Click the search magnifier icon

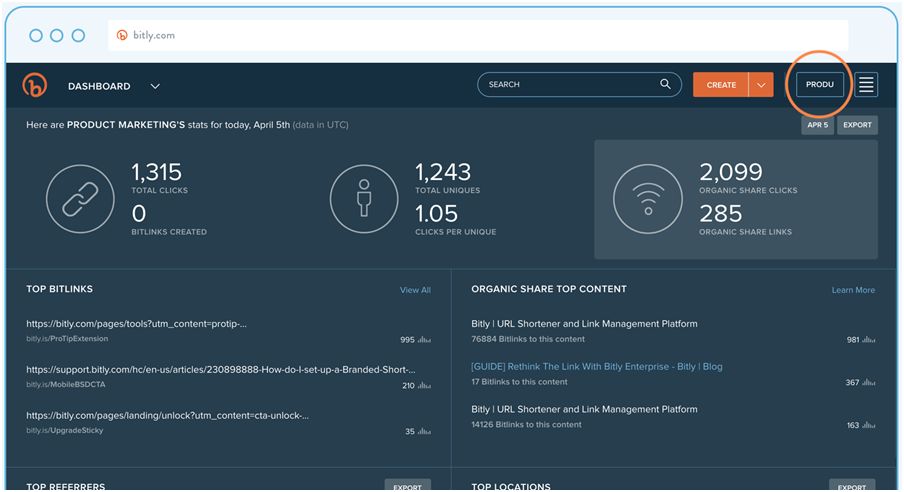[665, 85]
